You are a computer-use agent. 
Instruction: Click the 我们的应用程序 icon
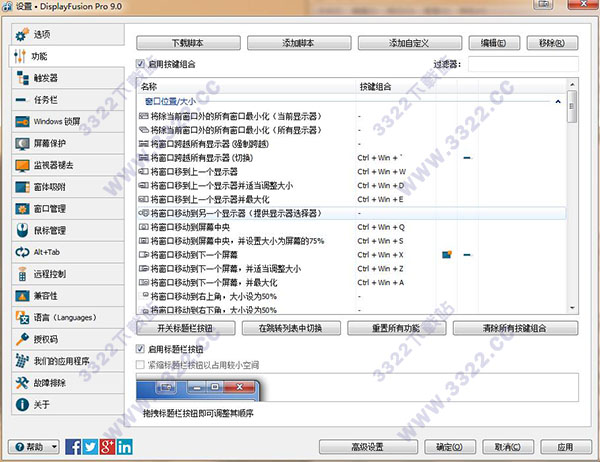coord(22,361)
